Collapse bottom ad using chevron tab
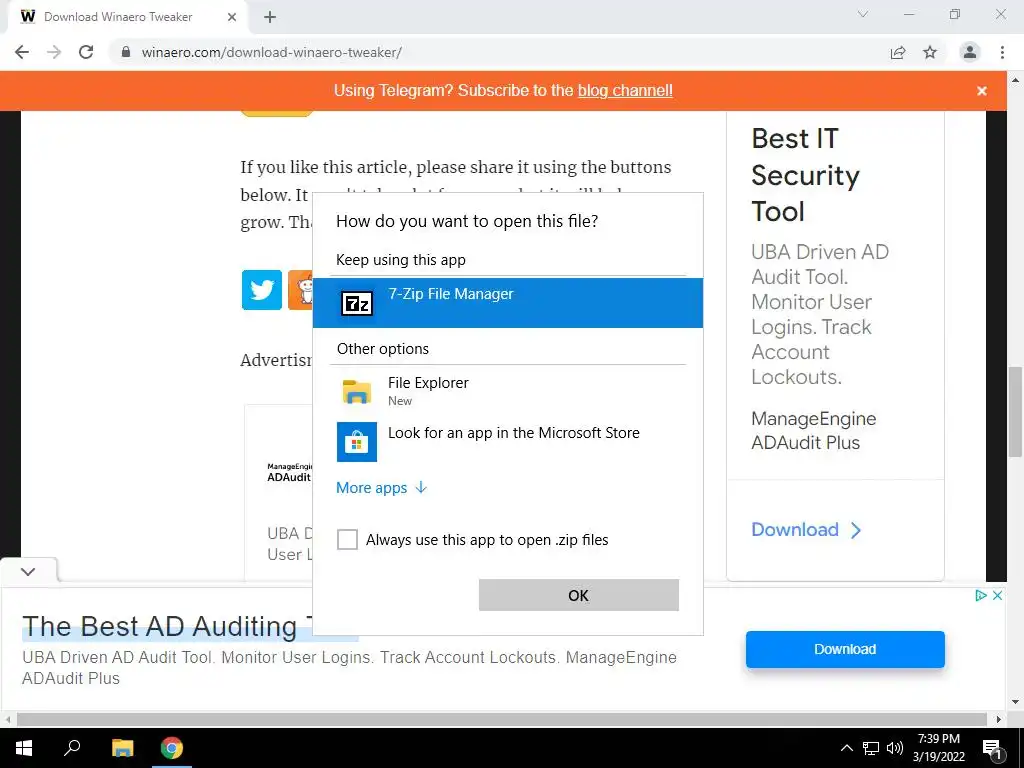 point(27,571)
